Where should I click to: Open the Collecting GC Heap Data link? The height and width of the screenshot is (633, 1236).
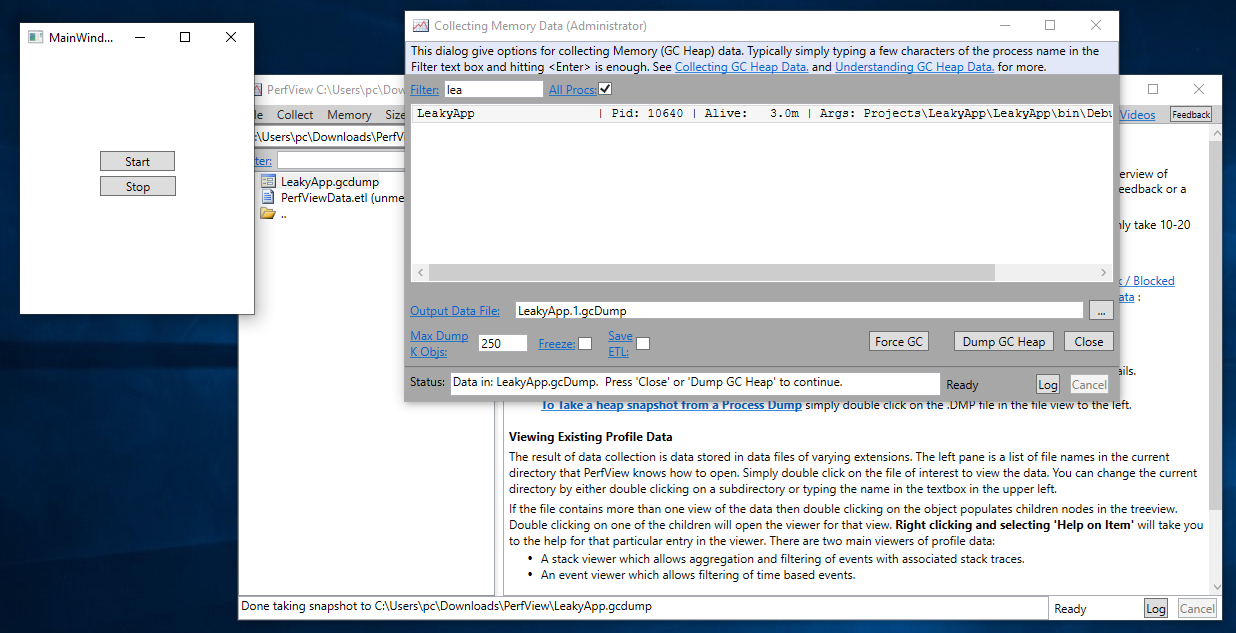[742, 67]
